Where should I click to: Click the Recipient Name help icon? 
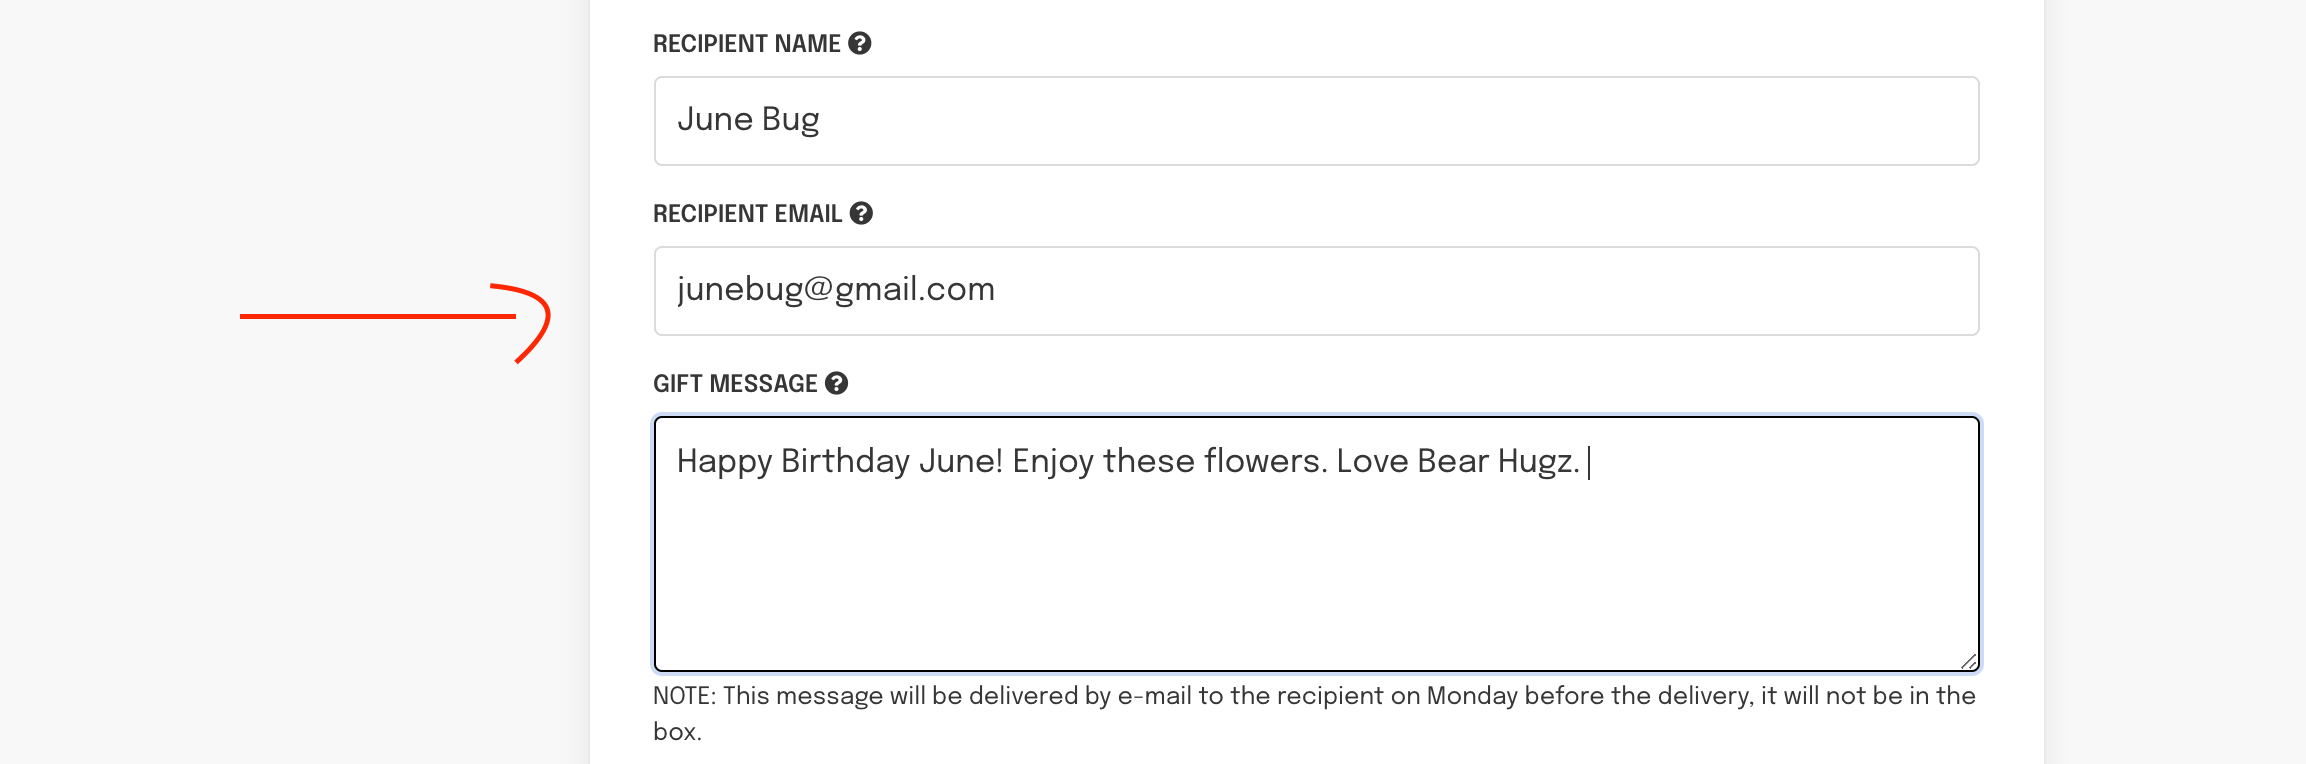click(860, 44)
